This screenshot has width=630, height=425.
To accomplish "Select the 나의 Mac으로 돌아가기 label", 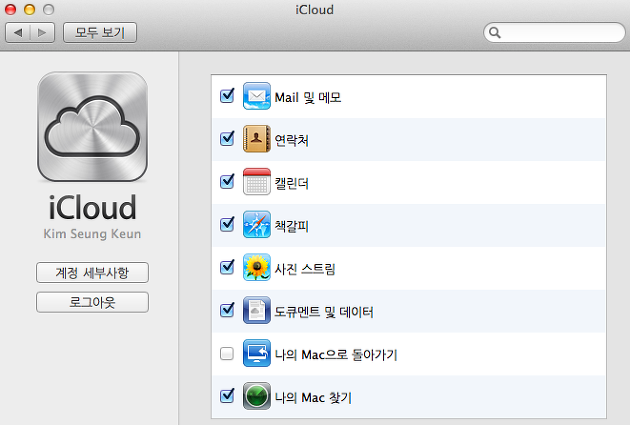I will pos(336,355).
